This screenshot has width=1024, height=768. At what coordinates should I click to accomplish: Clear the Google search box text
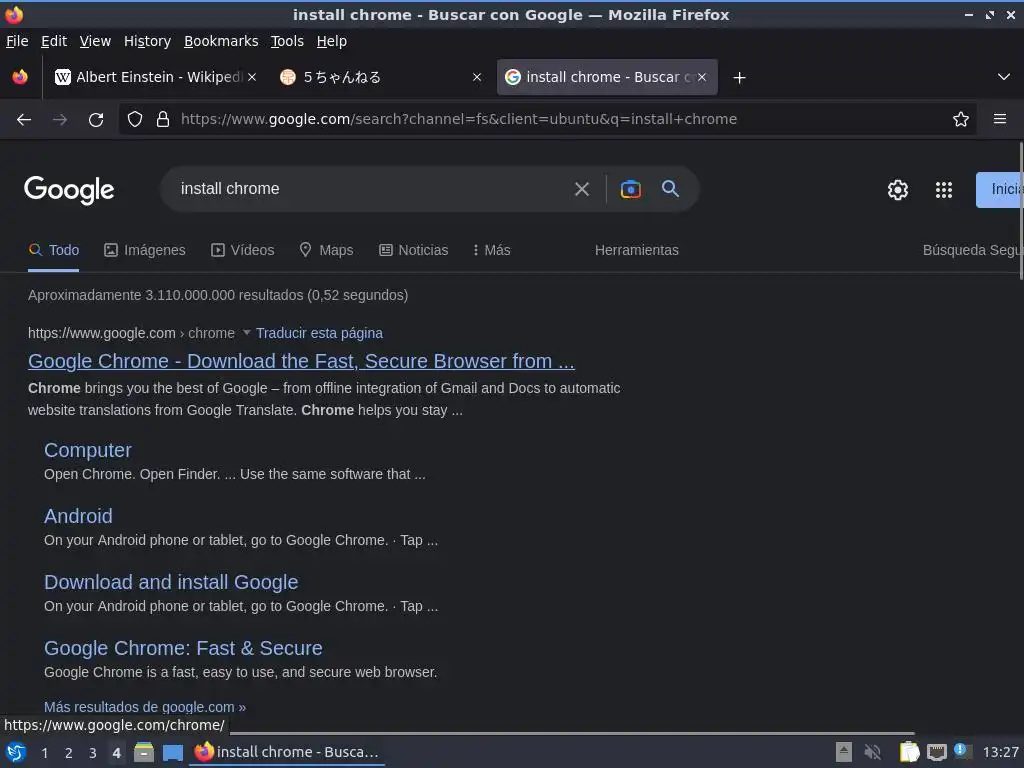[x=582, y=189]
